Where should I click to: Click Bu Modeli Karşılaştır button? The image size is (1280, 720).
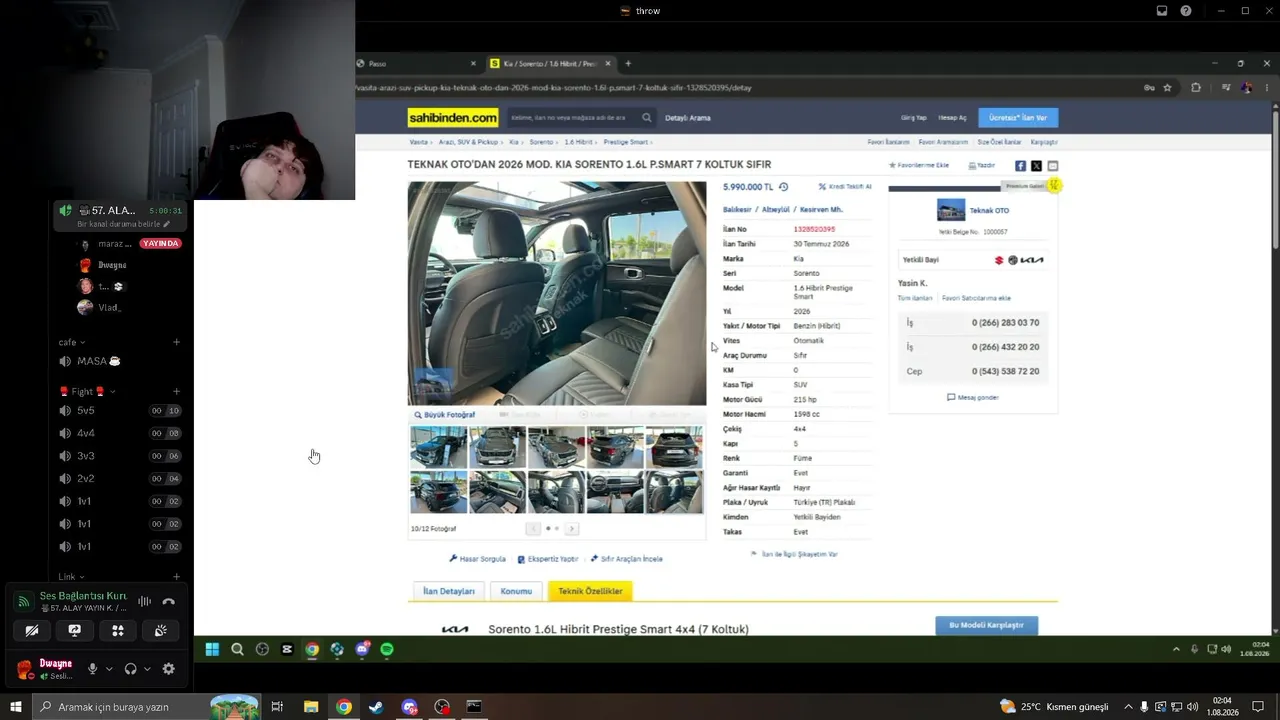tap(986, 625)
